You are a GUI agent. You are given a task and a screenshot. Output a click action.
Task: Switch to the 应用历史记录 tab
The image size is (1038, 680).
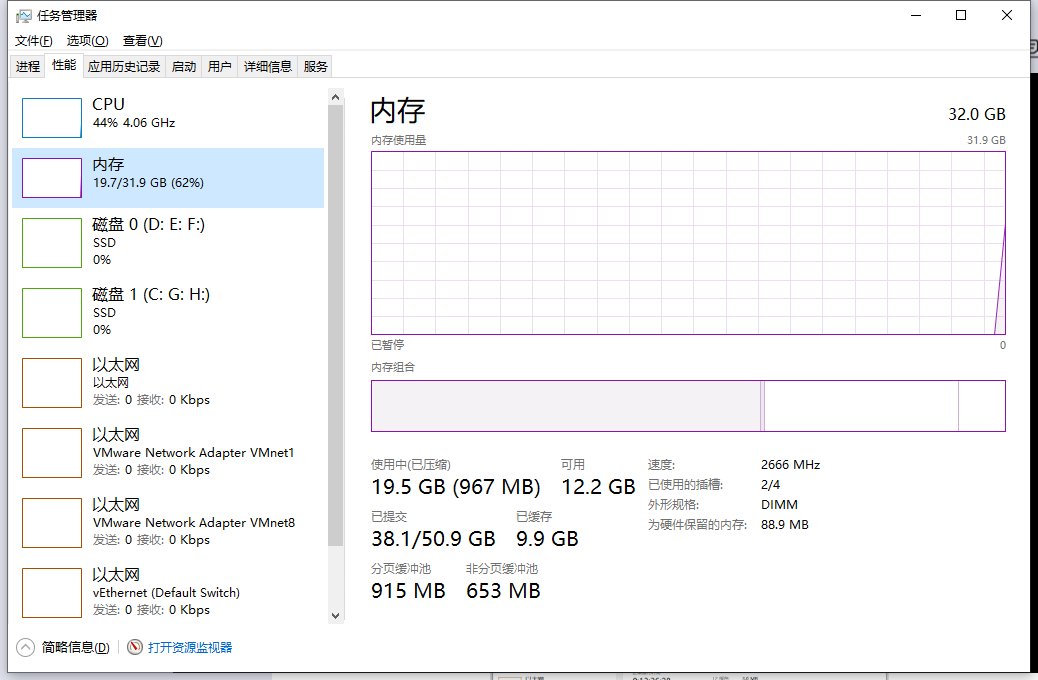pyautogui.click(x=124, y=67)
